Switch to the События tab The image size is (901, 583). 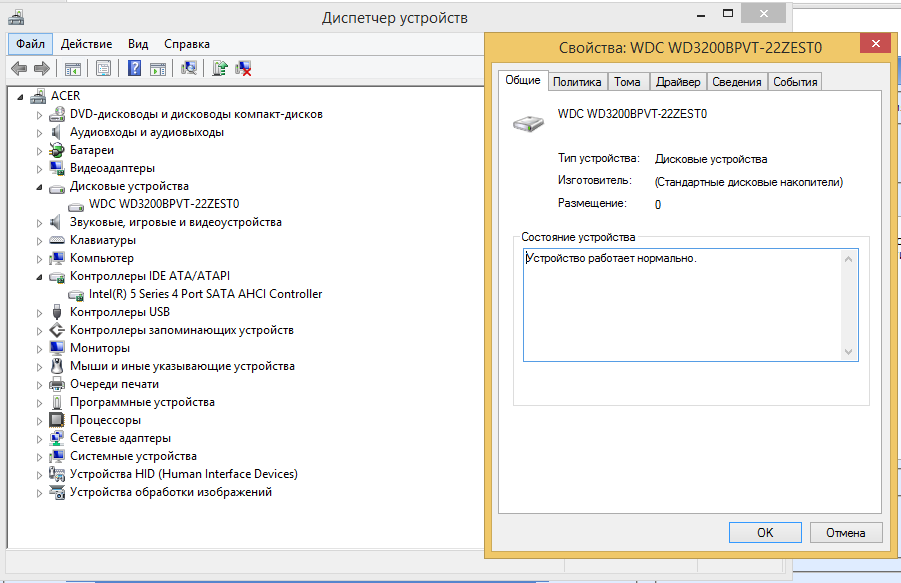(x=795, y=82)
